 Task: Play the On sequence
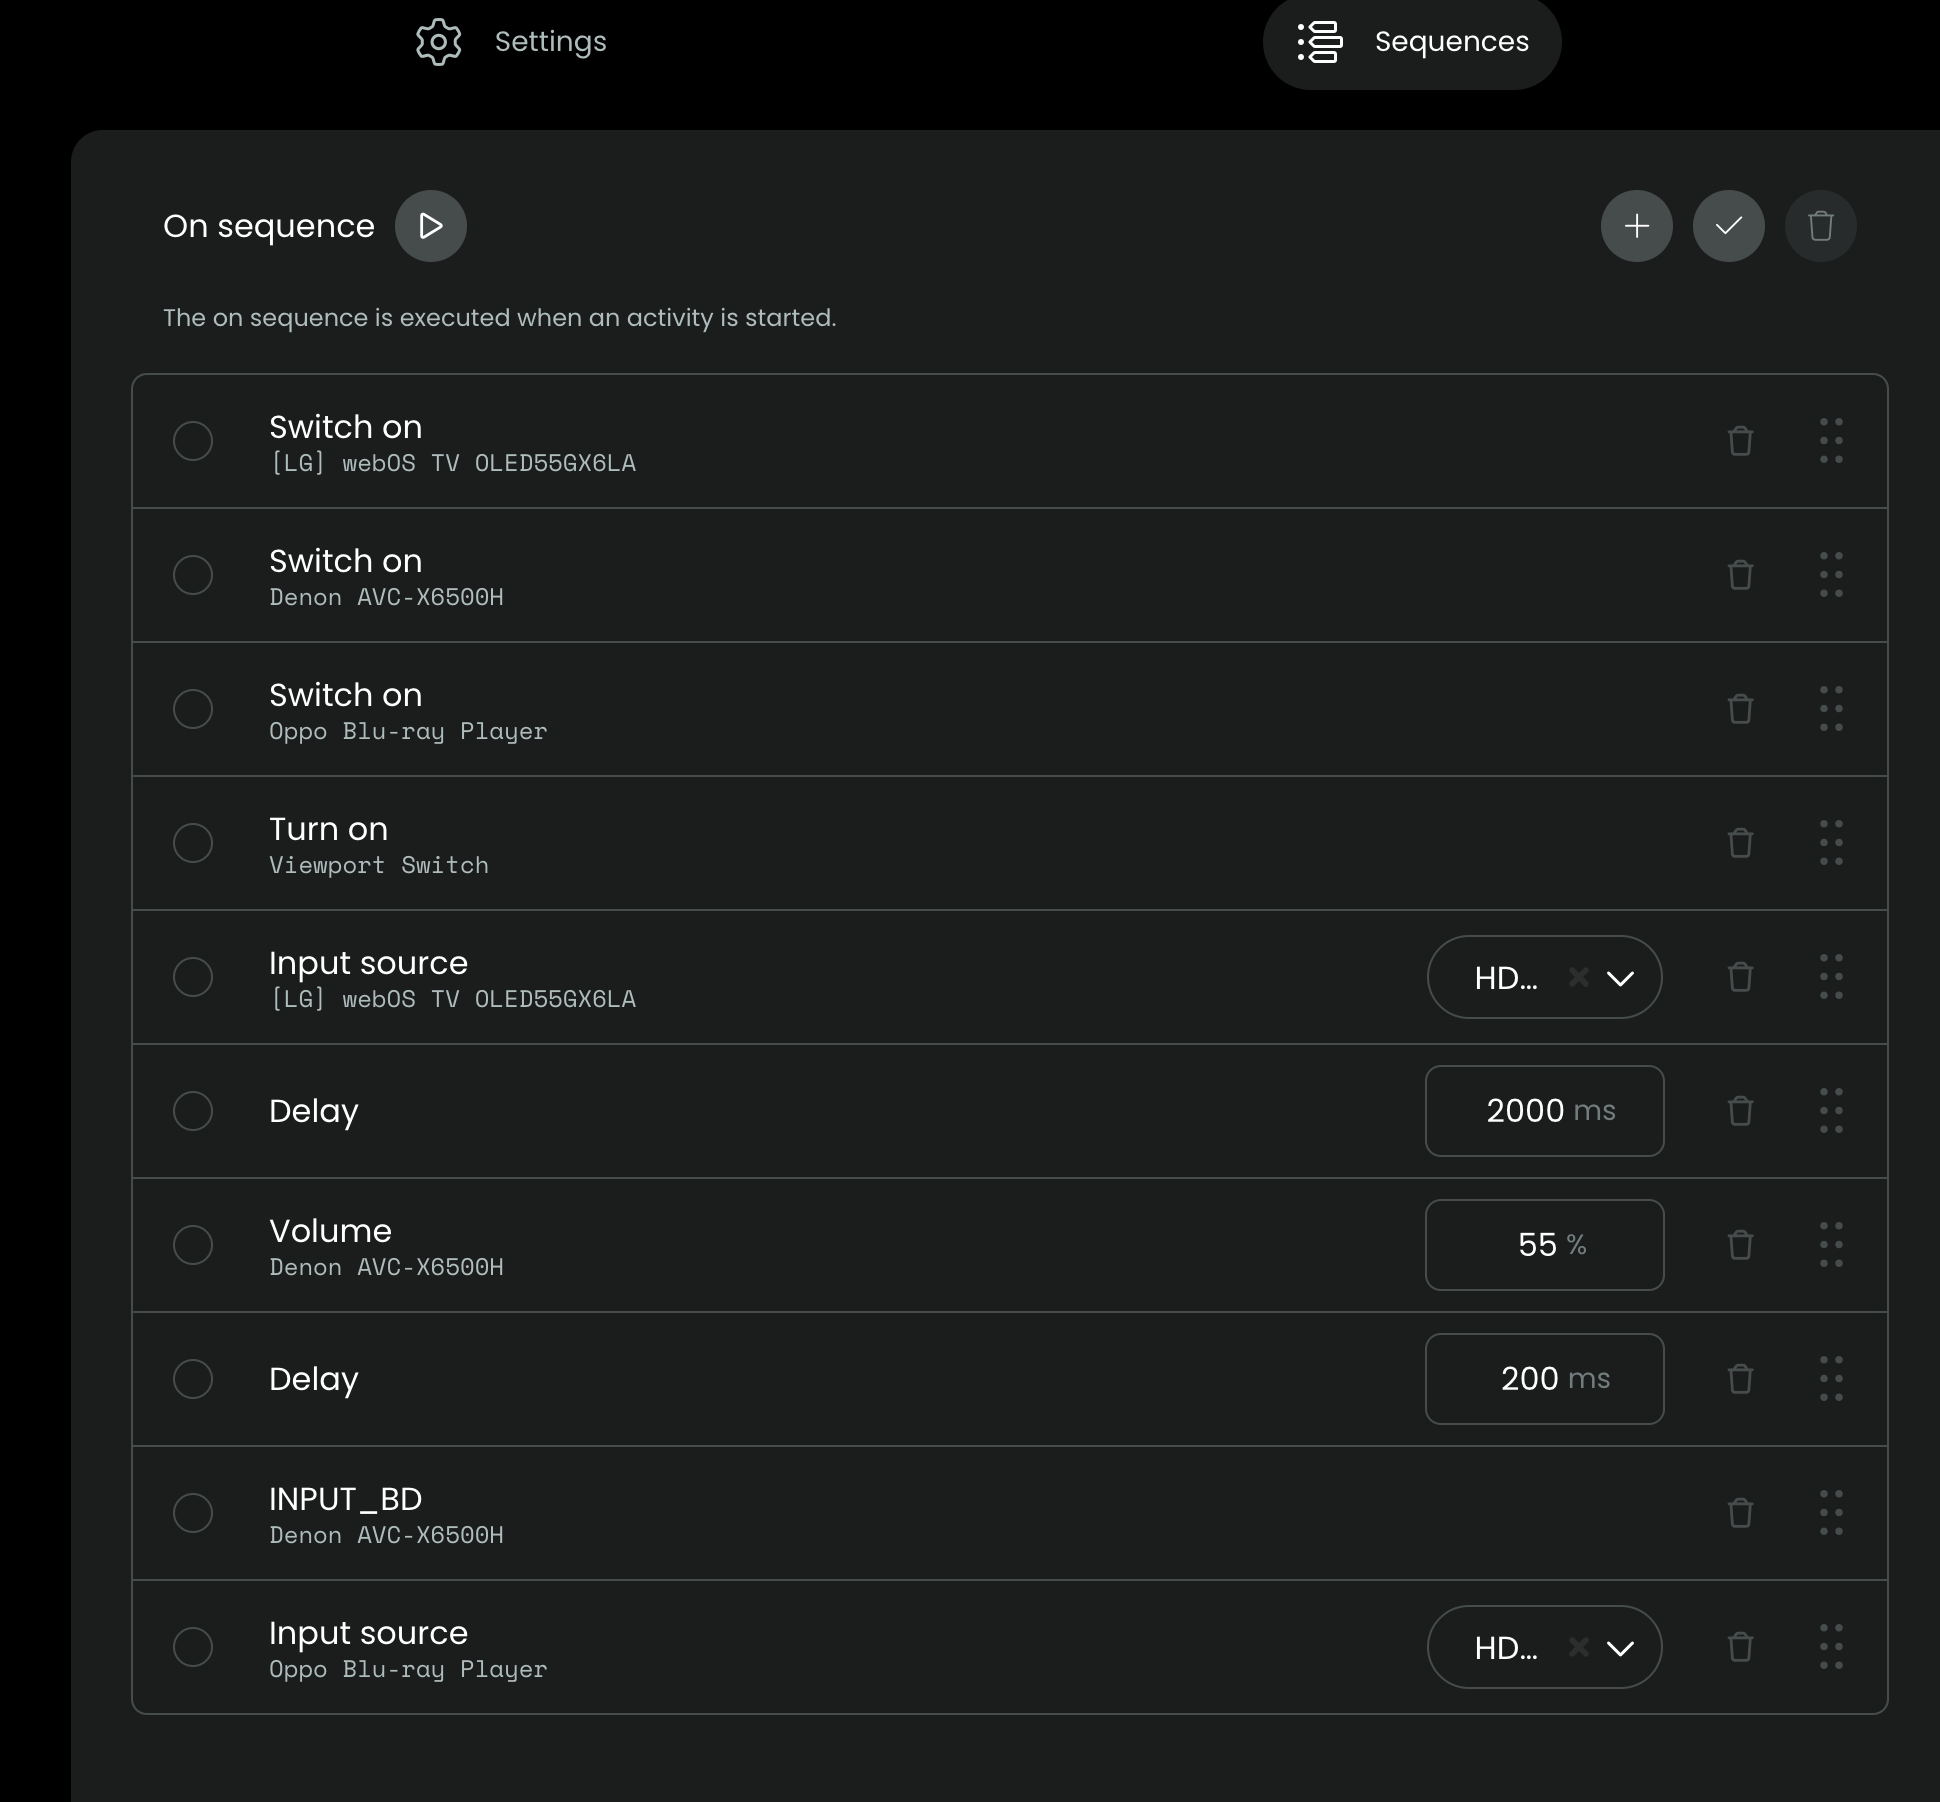[x=430, y=226]
